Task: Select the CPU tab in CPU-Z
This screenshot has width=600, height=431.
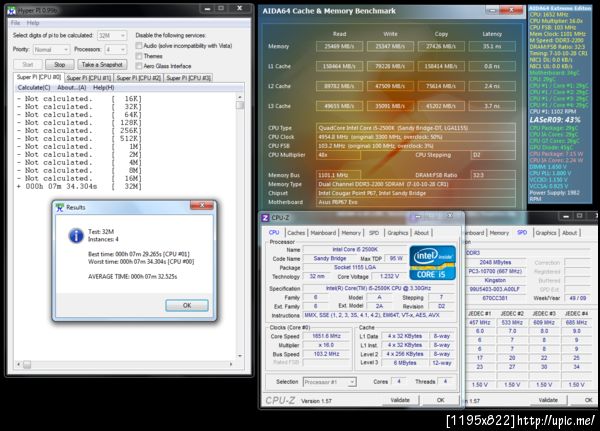Action: click(x=274, y=232)
